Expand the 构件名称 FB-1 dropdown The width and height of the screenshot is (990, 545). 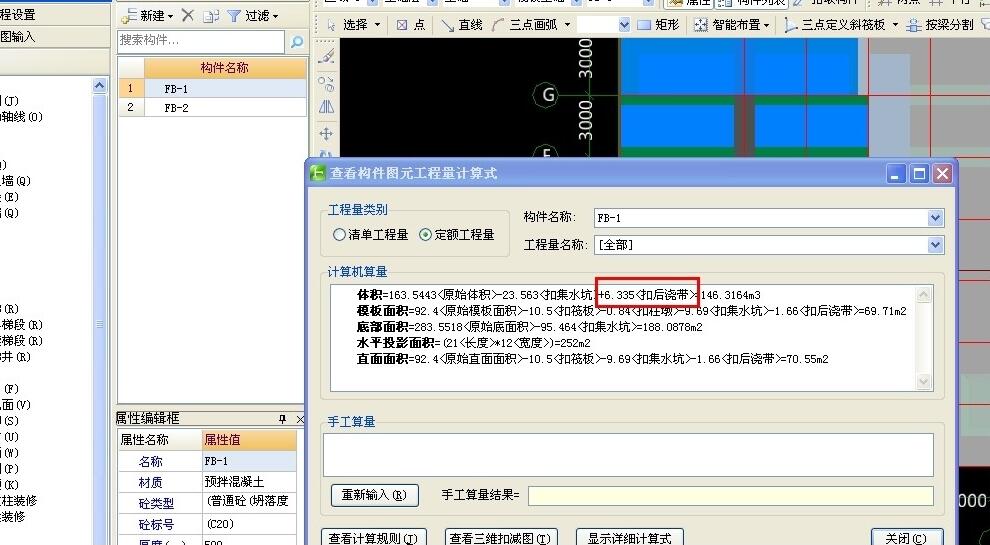(x=935, y=218)
